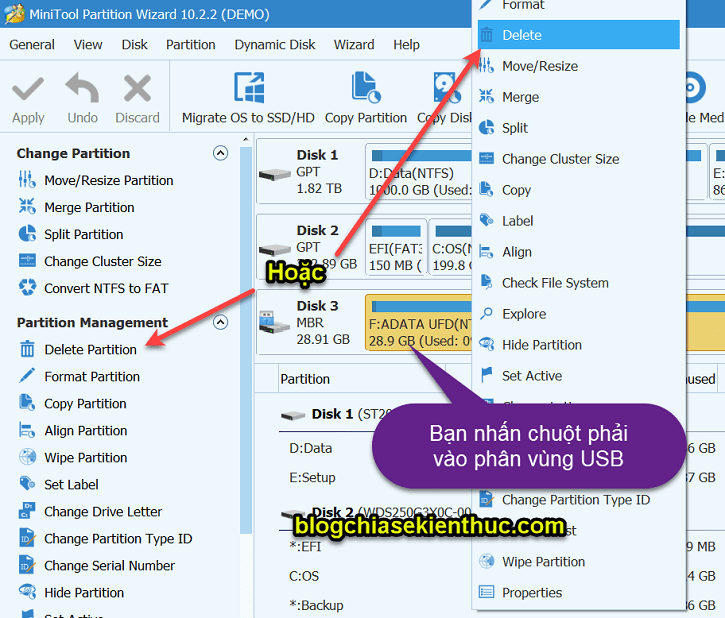This screenshot has height=618, width=725.
Task: Click Change Serial Number link
Action: coord(110,566)
